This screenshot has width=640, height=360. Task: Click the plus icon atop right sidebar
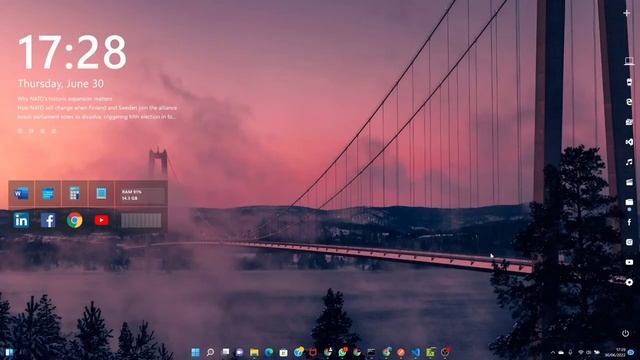627,13
